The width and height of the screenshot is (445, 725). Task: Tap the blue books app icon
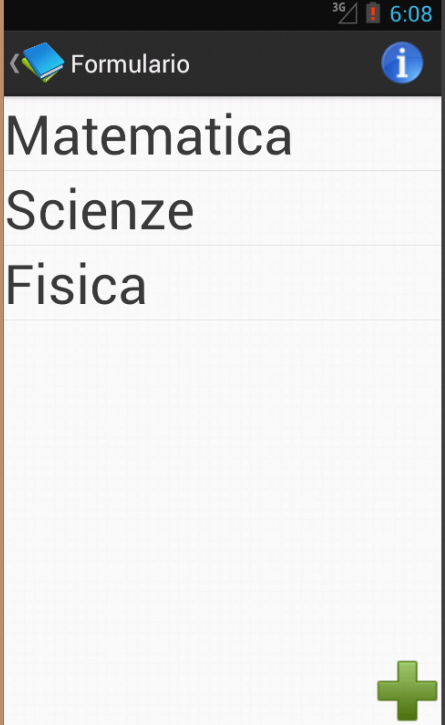click(43, 62)
